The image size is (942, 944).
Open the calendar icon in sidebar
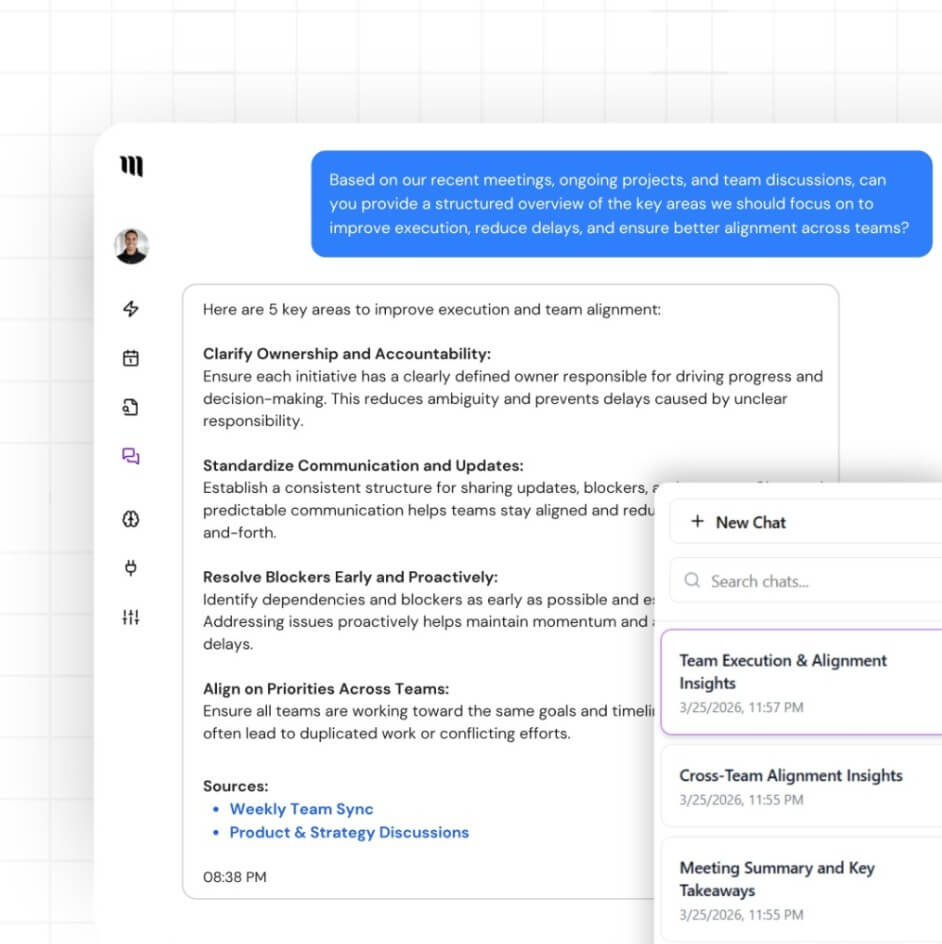point(131,358)
